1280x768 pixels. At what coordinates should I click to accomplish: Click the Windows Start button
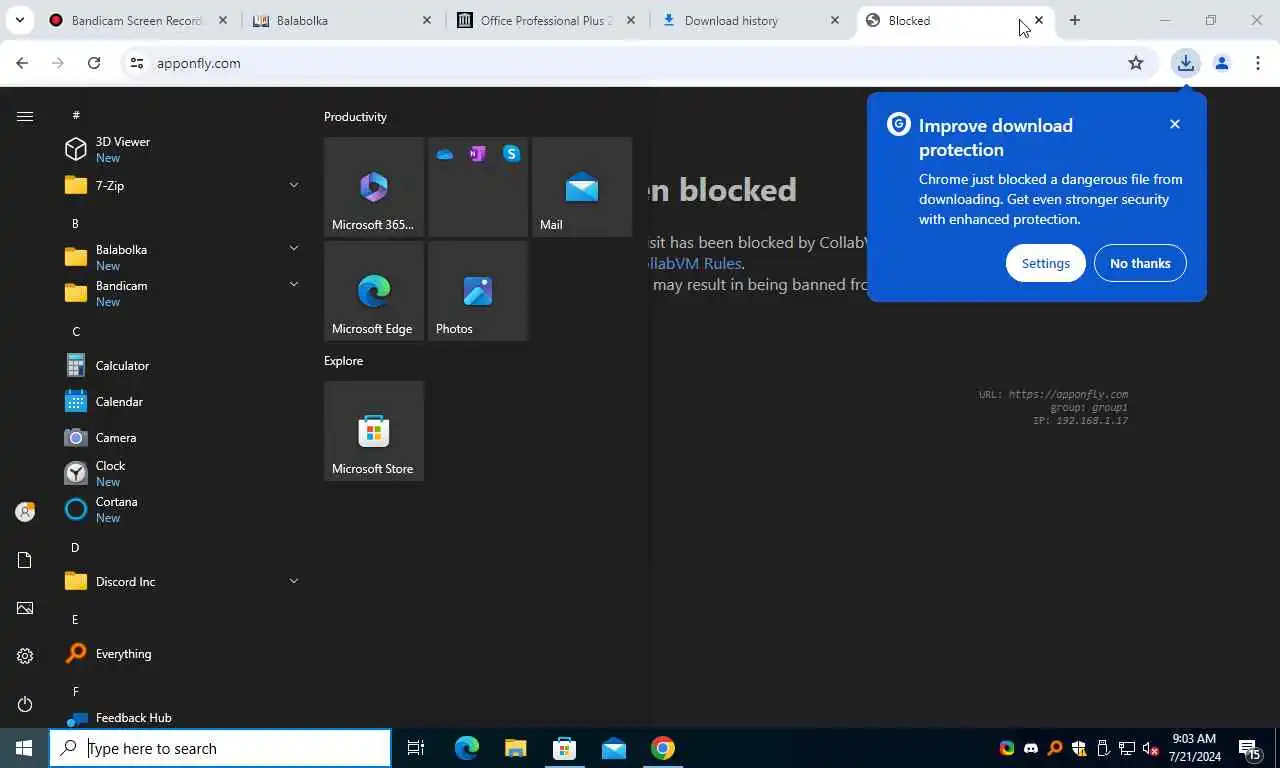tap(24, 748)
